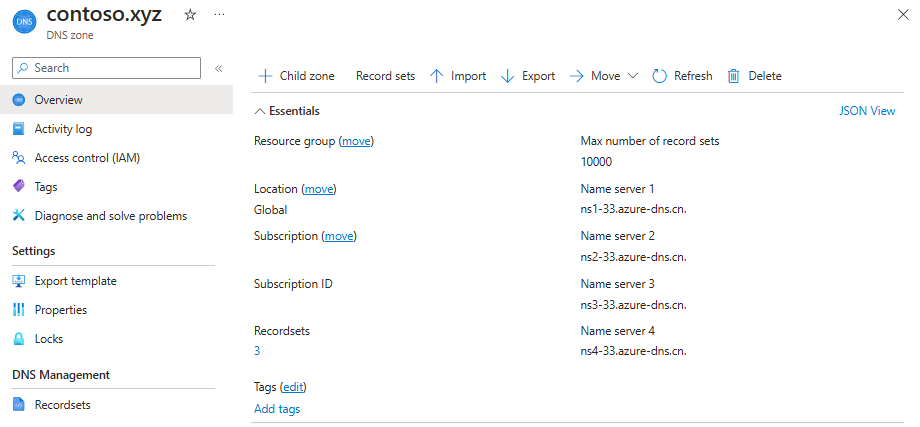Click the sidebar Search field
The height and width of the screenshot is (427, 920).
[x=107, y=68]
